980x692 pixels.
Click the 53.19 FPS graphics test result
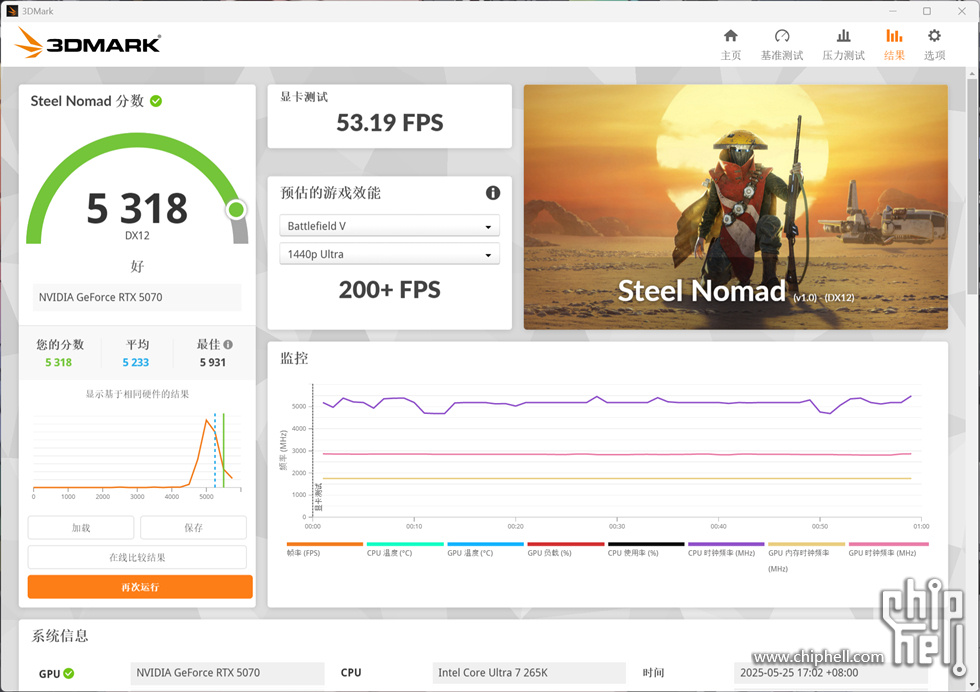[389, 123]
